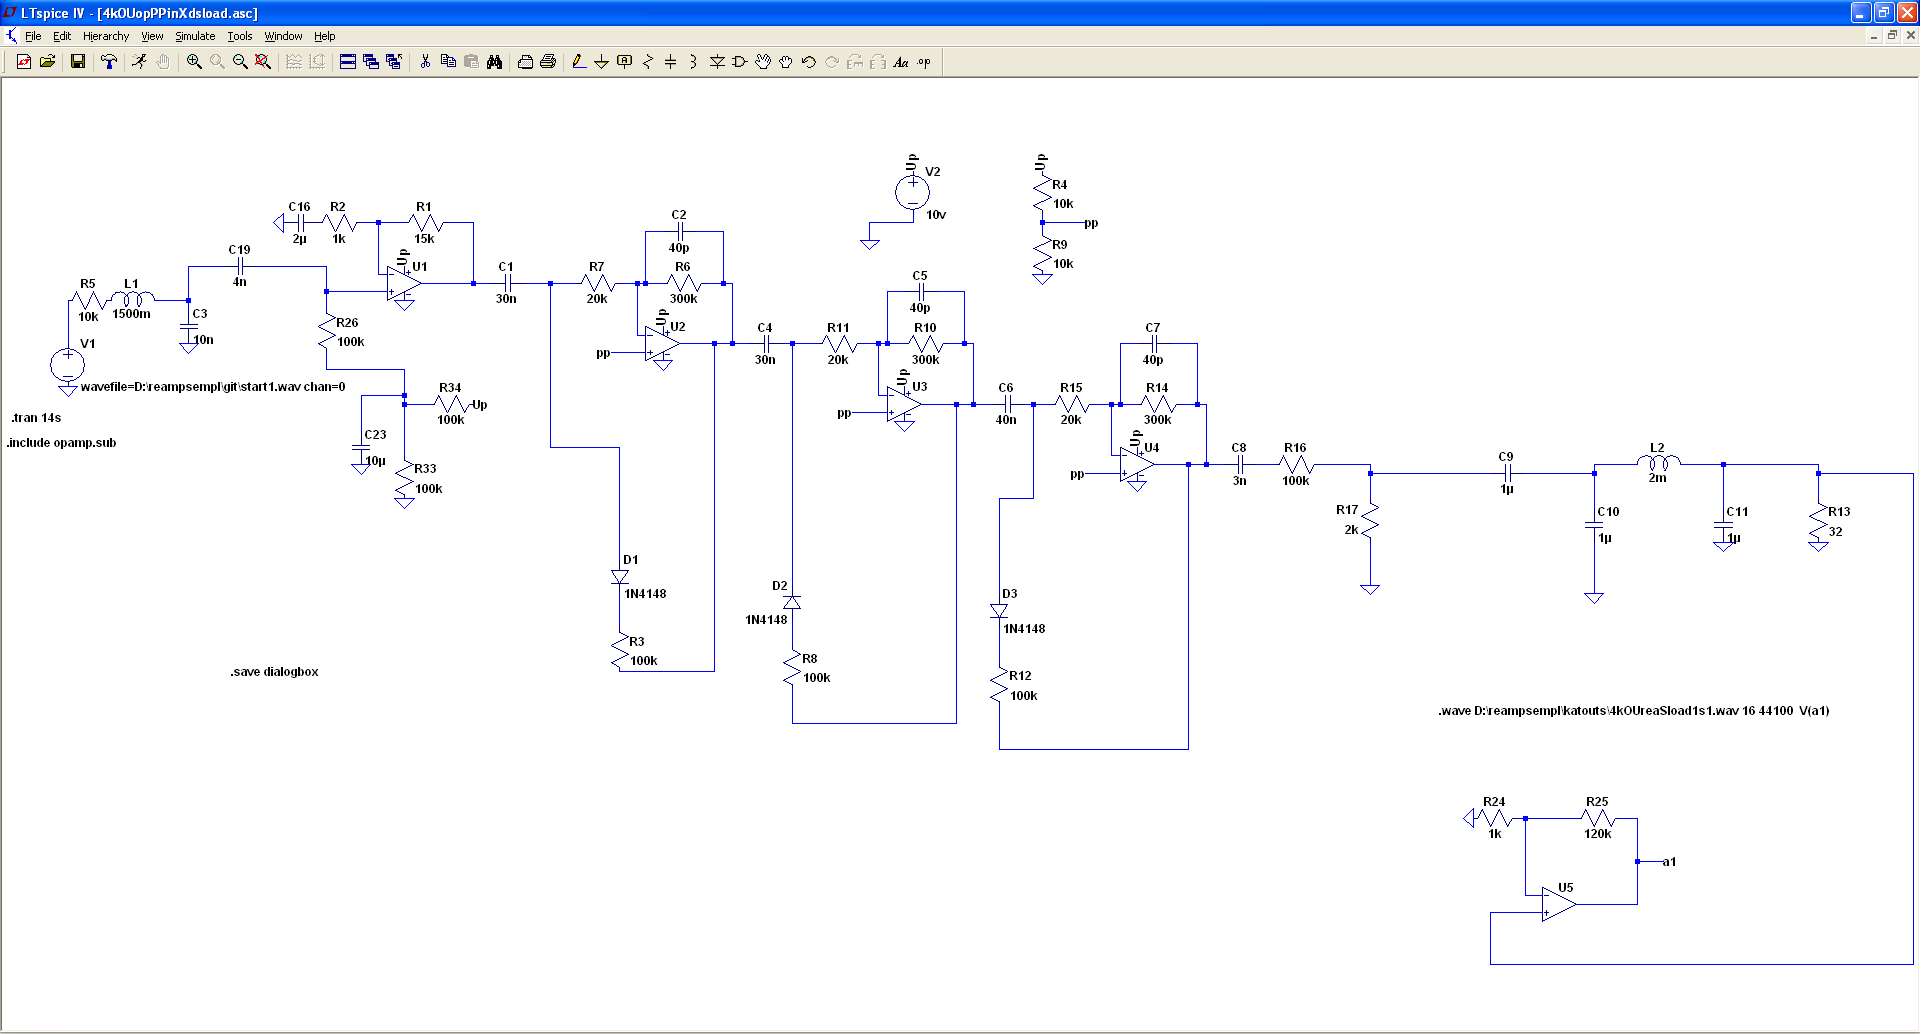Click the Zoom In magnifier icon
Image resolution: width=1923 pixels, height=1034 pixels.
click(x=194, y=62)
